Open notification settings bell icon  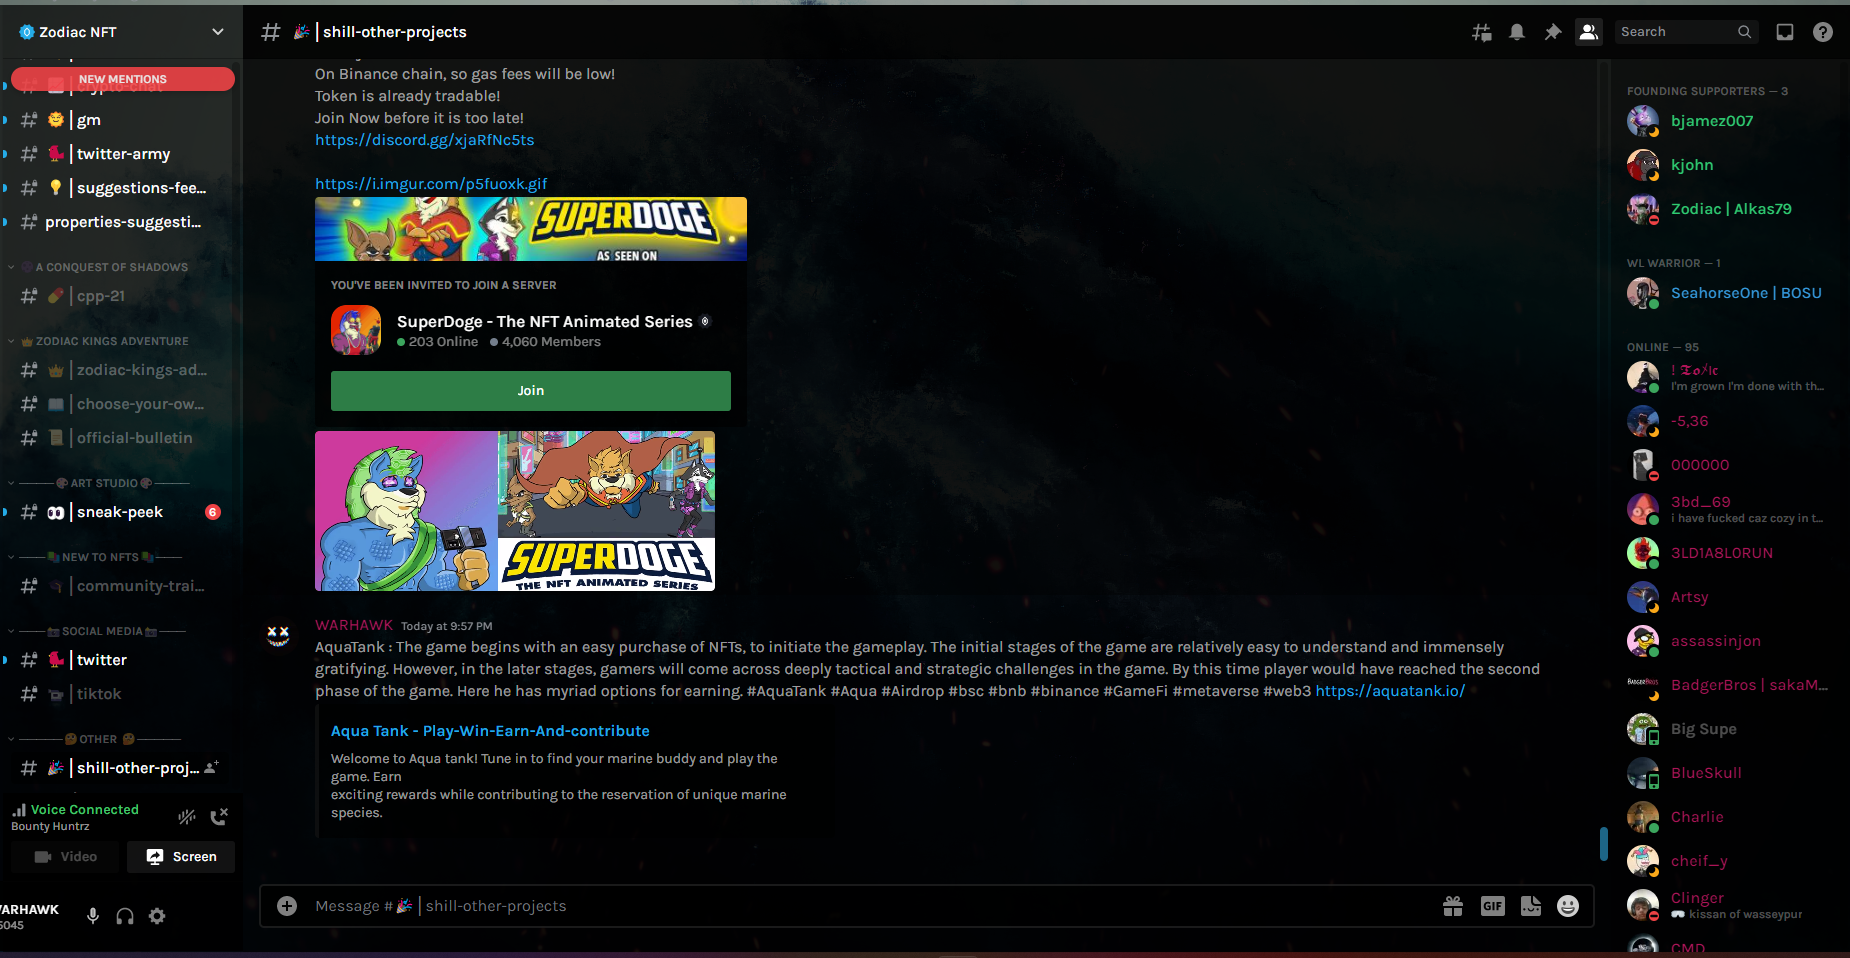(1517, 32)
